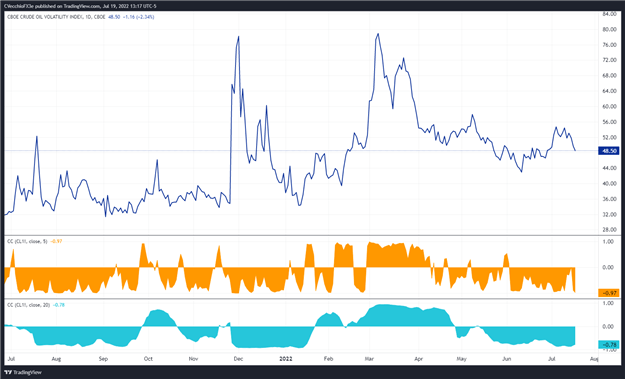Click the 32.00 price axis label
Image resolution: width=625 pixels, height=379 pixels.
609,214
